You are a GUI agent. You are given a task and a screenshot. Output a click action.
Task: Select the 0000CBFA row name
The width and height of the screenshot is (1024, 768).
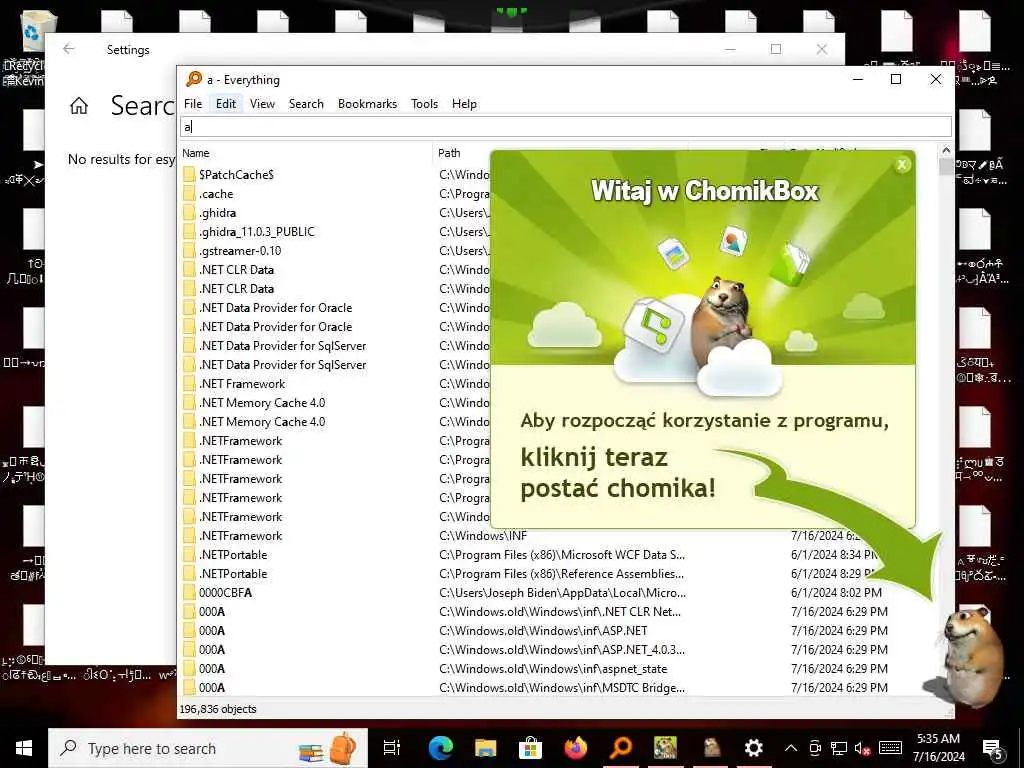click(225, 592)
